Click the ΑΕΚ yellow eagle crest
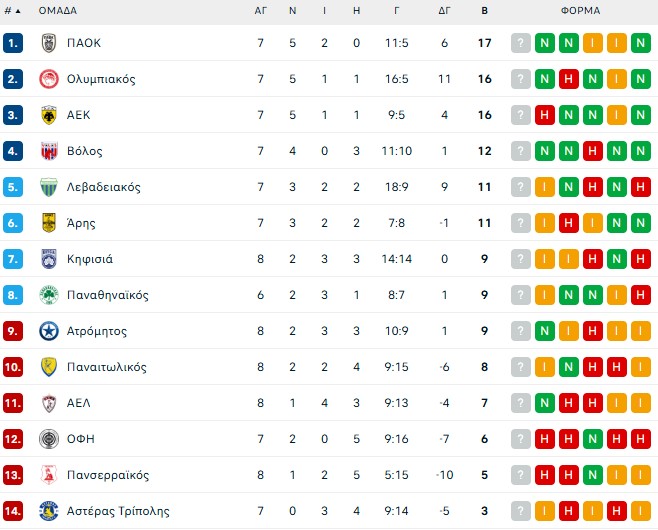The height and width of the screenshot is (530, 658). point(48,115)
